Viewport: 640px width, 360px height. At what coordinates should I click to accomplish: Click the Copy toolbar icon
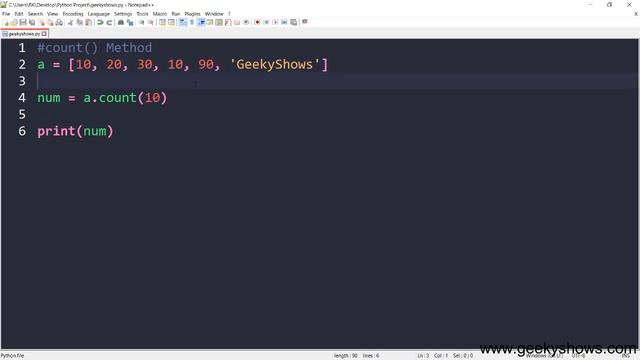click(80, 22)
